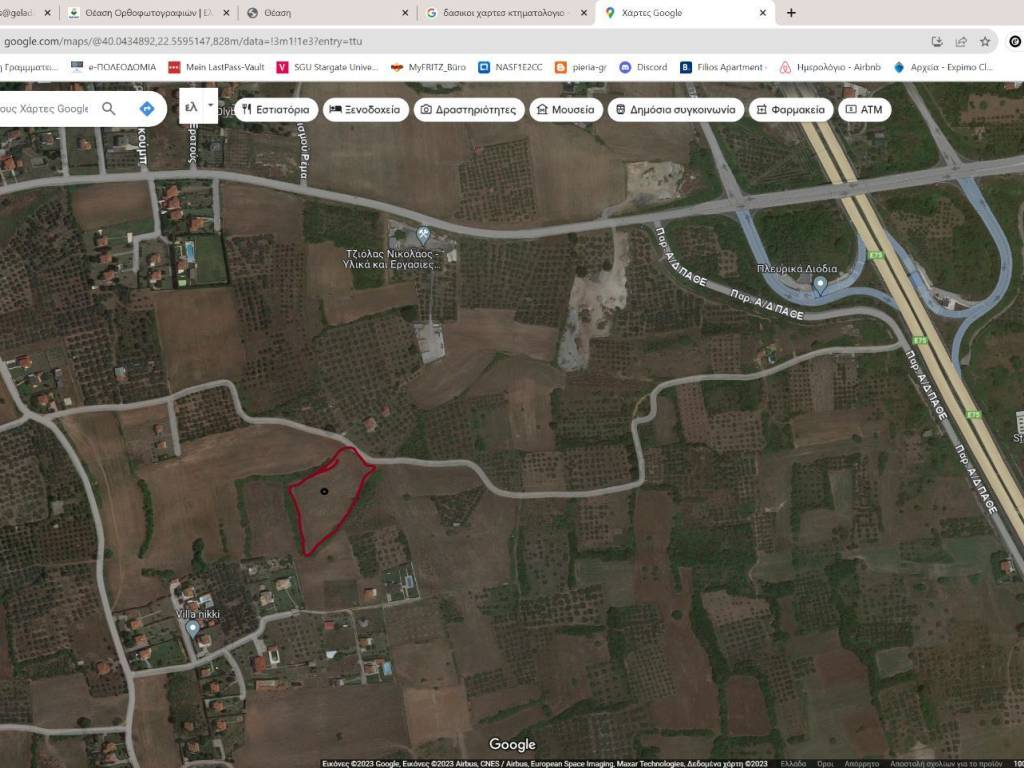
Task: Click the black point inside red plot outline
Action: [324, 490]
